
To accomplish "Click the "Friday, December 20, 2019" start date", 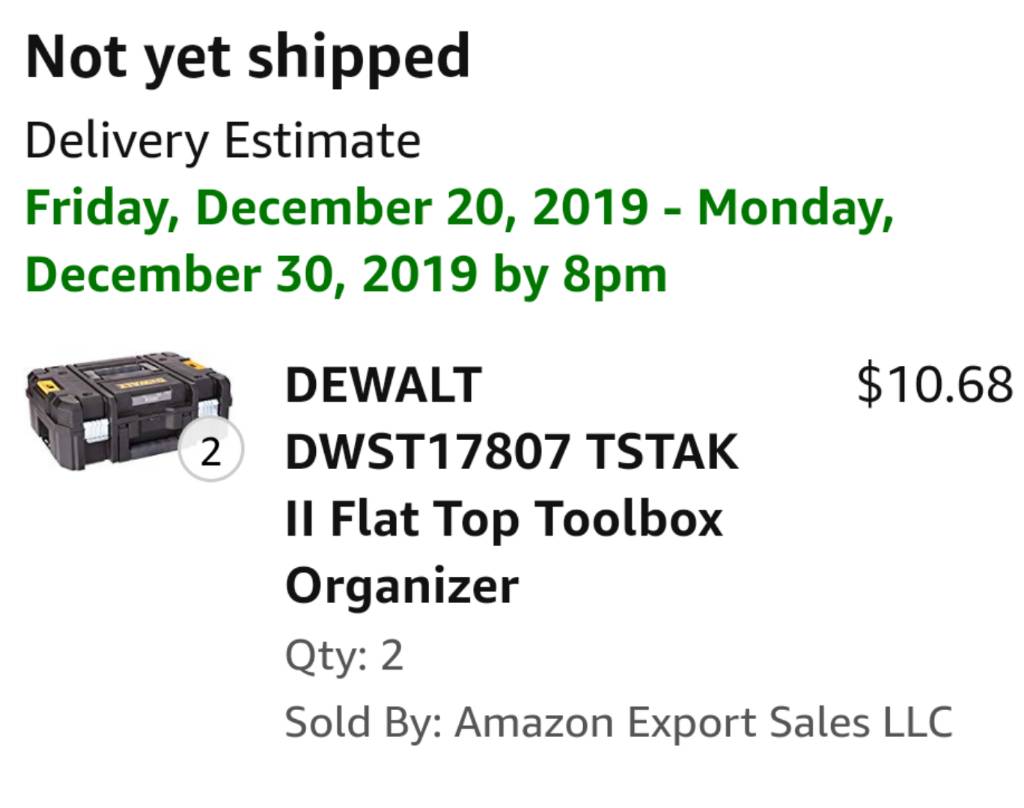I will coord(336,208).
